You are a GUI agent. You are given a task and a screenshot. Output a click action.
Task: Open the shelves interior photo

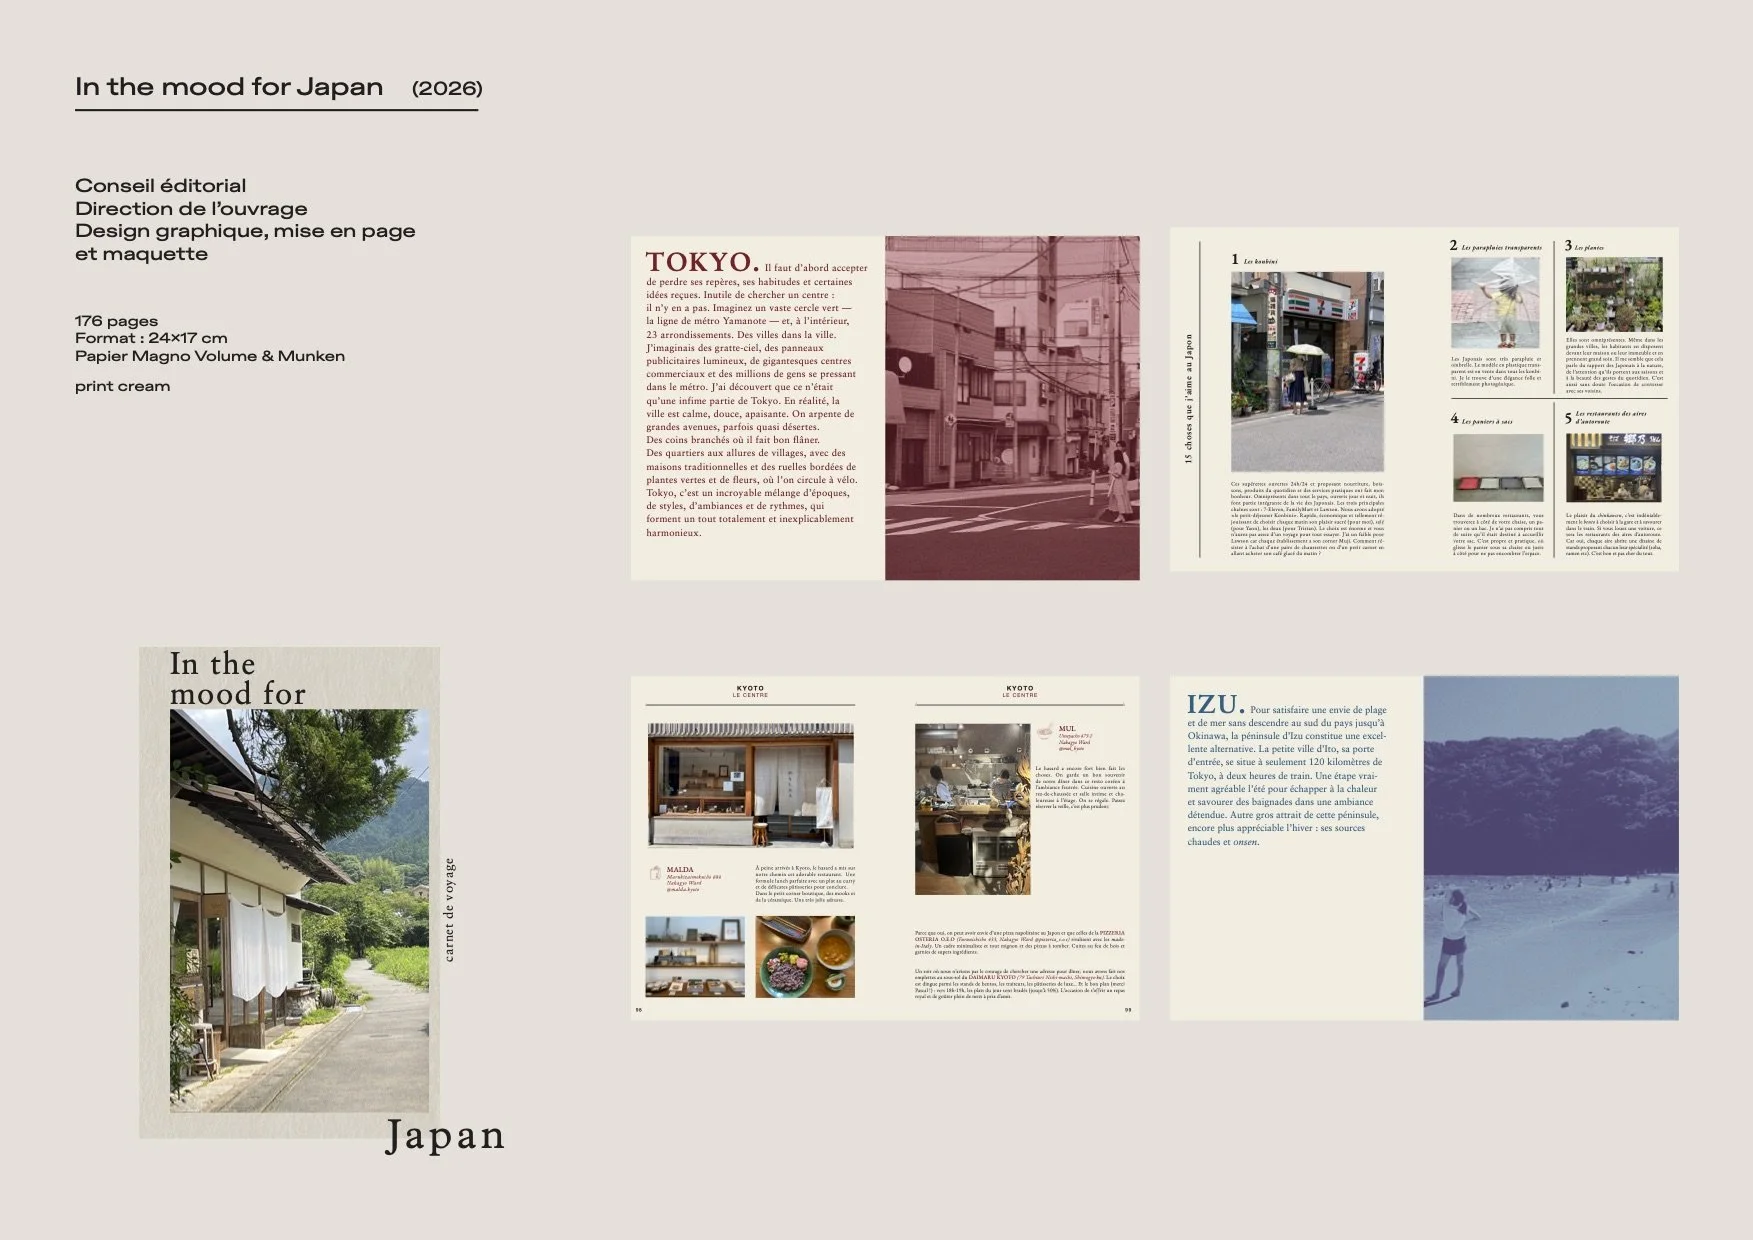[696, 957]
